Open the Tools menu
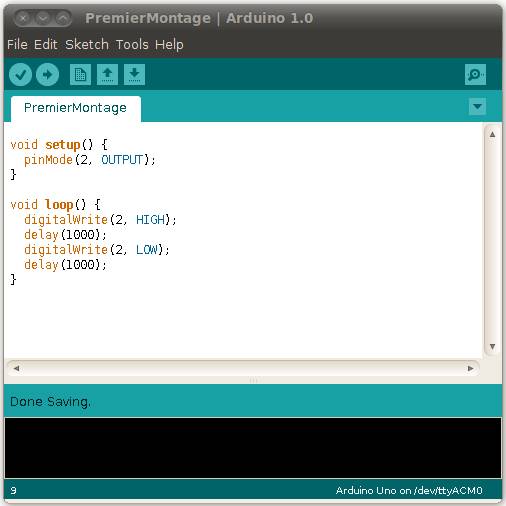The image size is (506, 506). click(132, 44)
